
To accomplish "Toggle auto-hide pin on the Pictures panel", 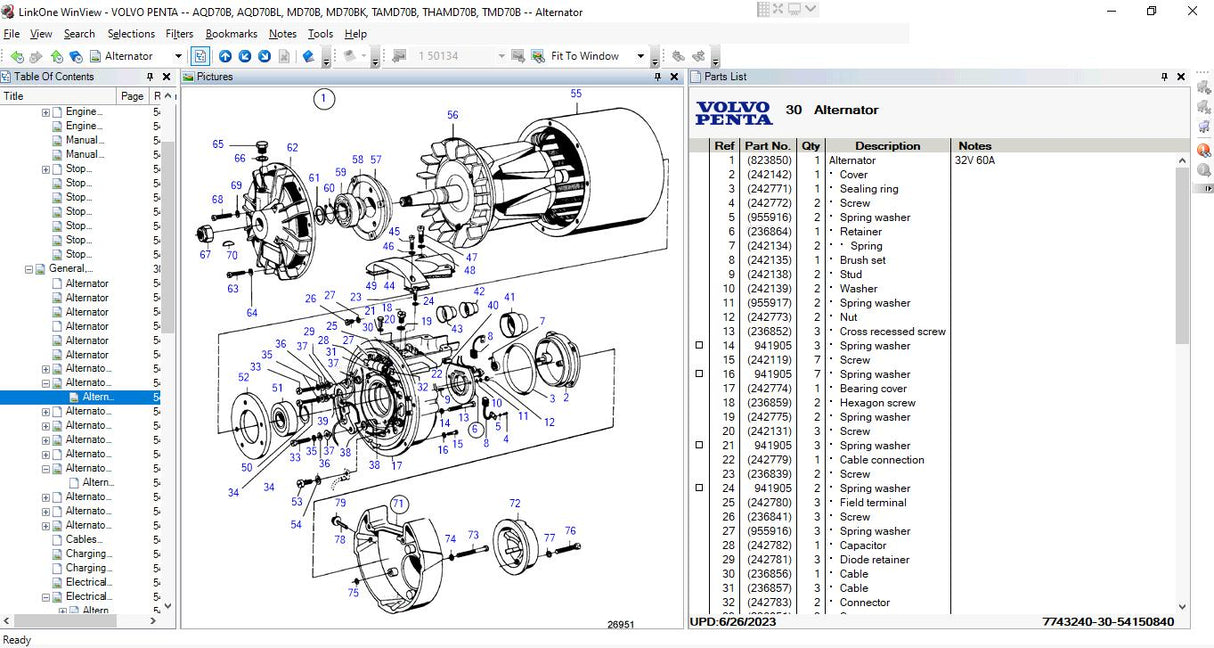I will [656, 76].
